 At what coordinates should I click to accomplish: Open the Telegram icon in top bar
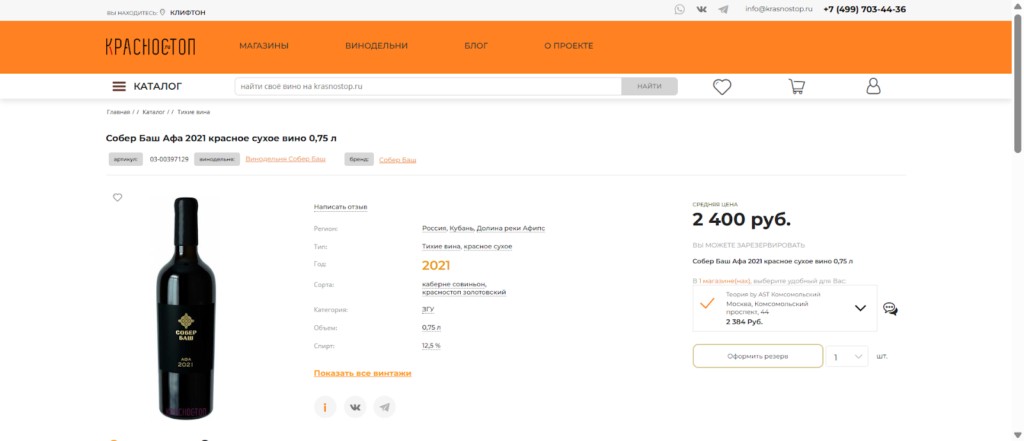pos(723,9)
